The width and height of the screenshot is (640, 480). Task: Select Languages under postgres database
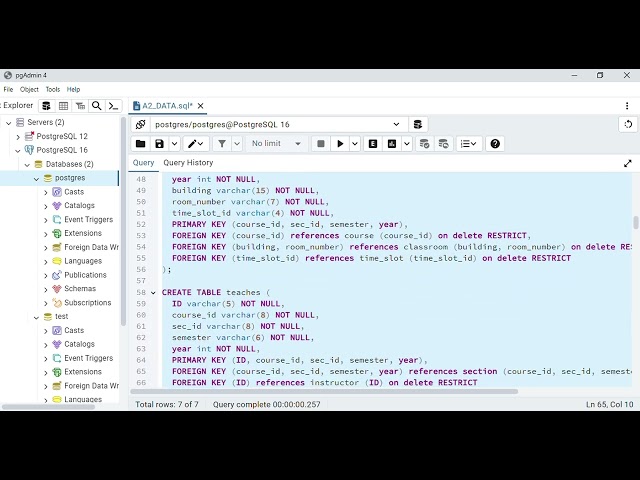coord(83,261)
